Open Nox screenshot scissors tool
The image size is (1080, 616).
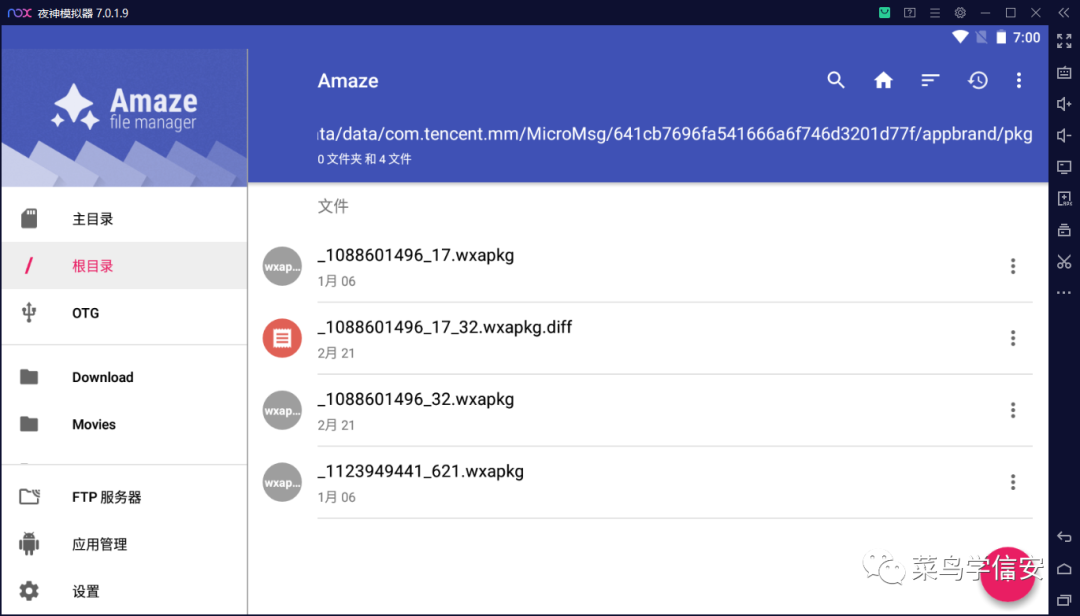(x=1064, y=262)
